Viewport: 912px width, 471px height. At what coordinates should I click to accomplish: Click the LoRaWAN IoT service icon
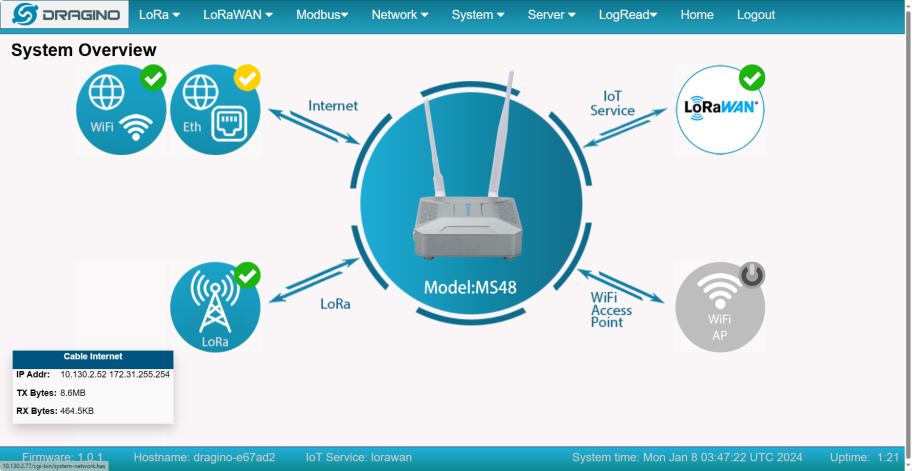(x=720, y=110)
